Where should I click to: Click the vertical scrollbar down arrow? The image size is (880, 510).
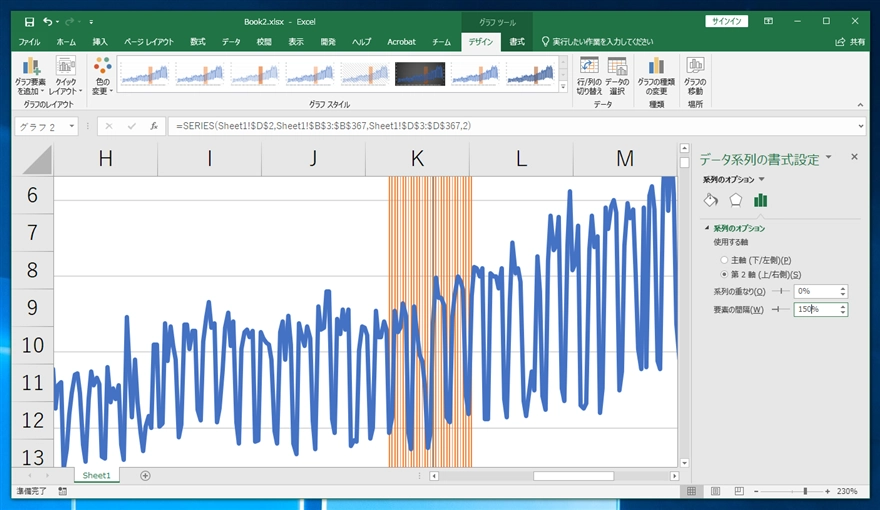pos(684,463)
